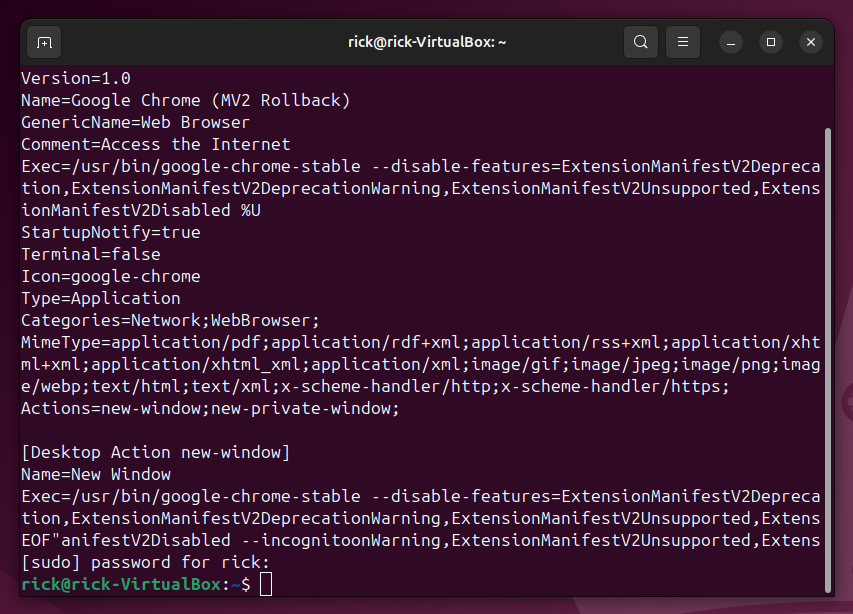The width and height of the screenshot is (853, 614).
Task: Open the terminal options menu
Action: (x=683, y=42)
